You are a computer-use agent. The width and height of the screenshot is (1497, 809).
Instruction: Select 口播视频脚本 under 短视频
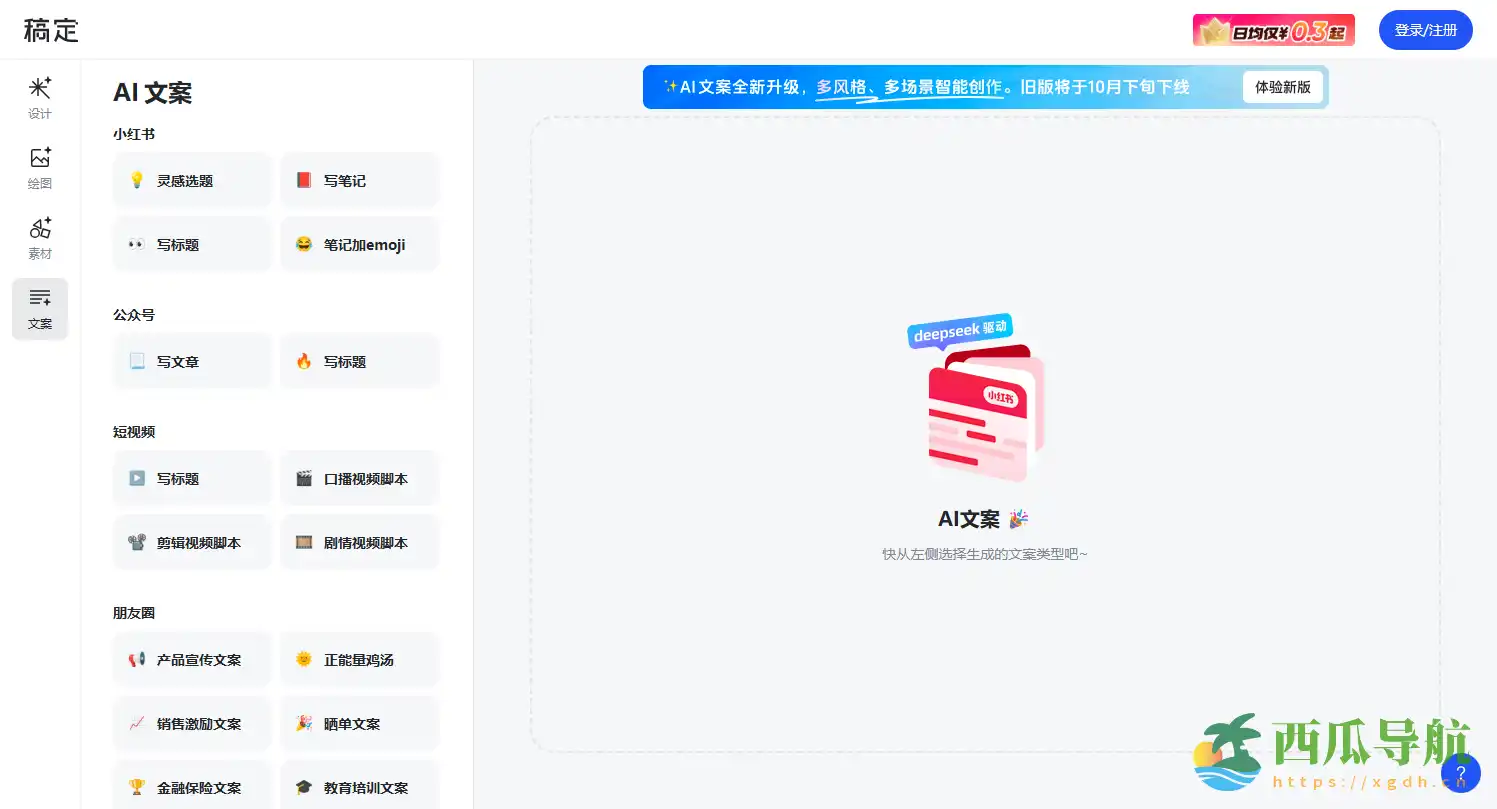pyautogui.click(x=359, y=479)
